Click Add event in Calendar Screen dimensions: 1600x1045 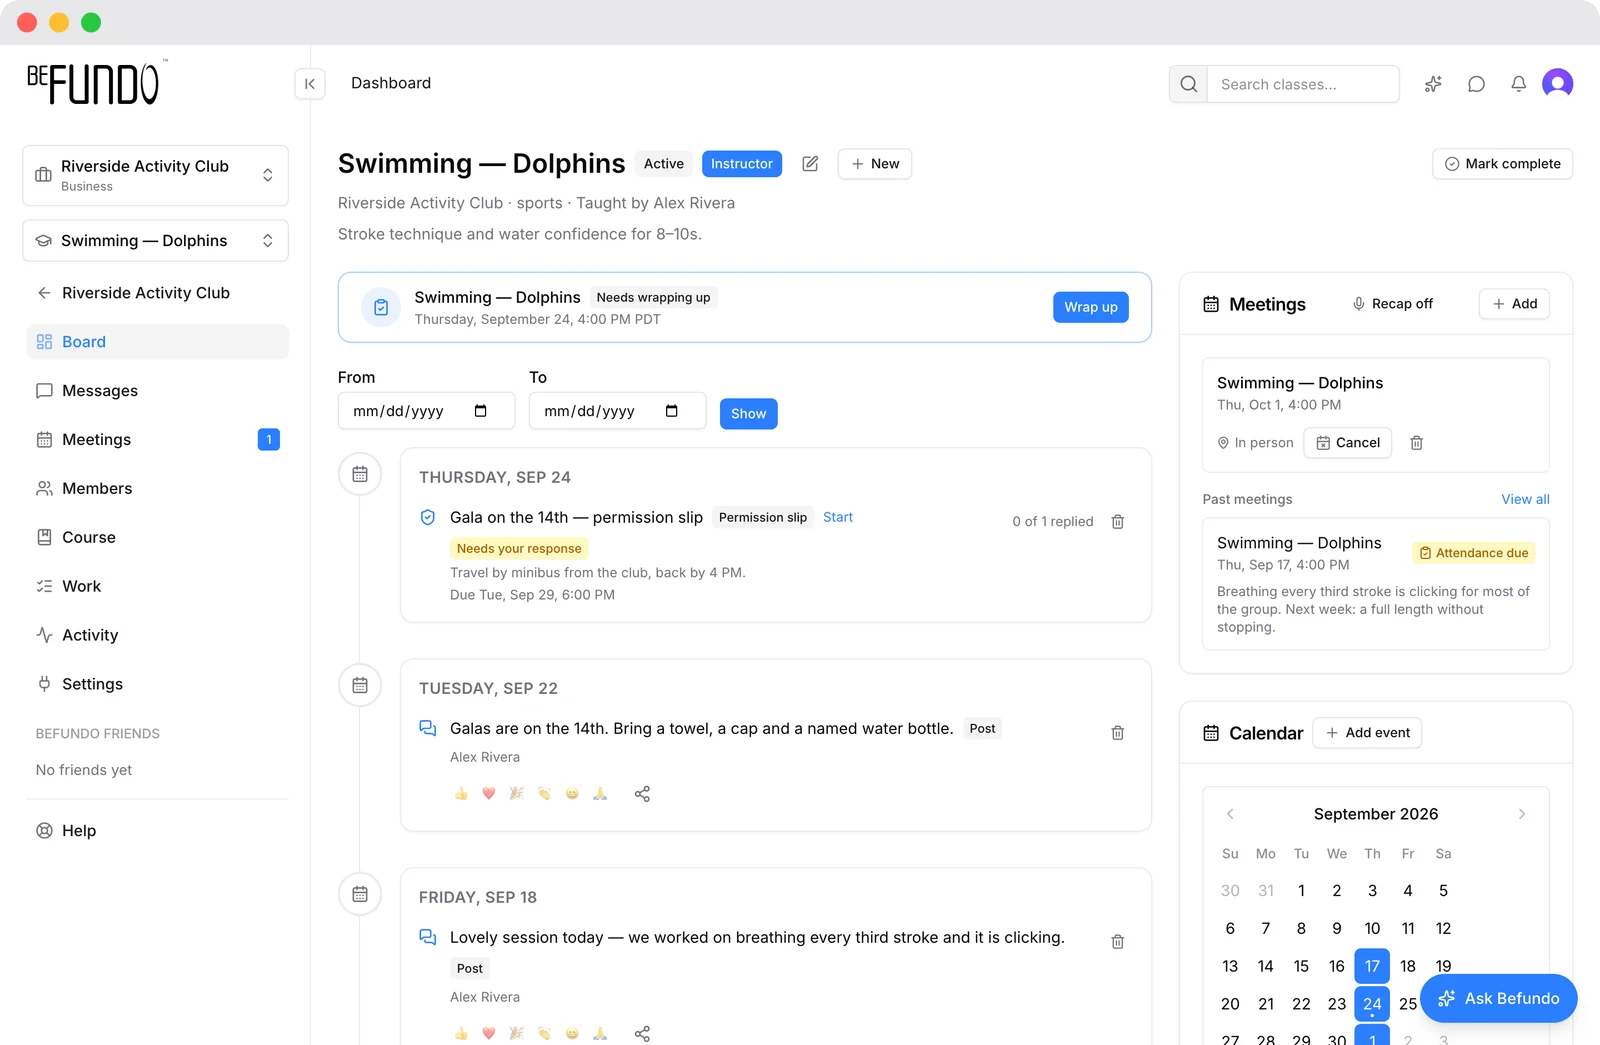click(1367, 733)
